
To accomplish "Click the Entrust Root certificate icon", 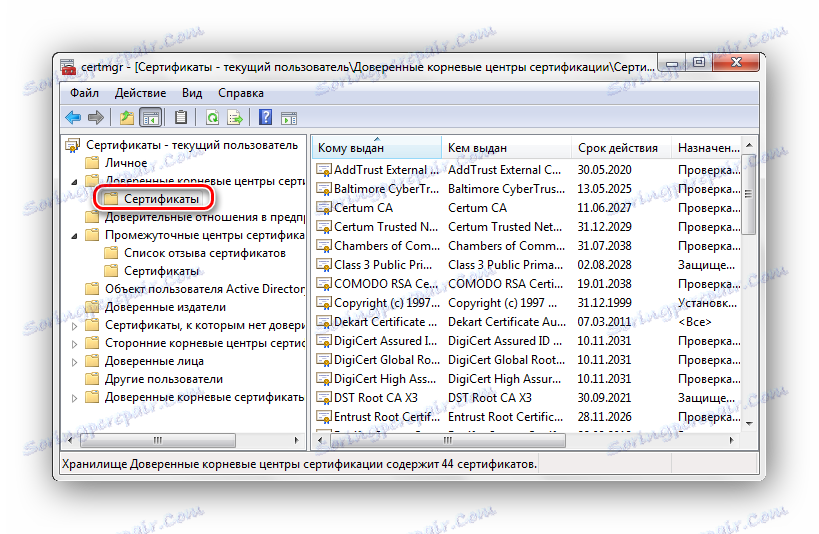I will pyautogui.click(x=324, y=417).
